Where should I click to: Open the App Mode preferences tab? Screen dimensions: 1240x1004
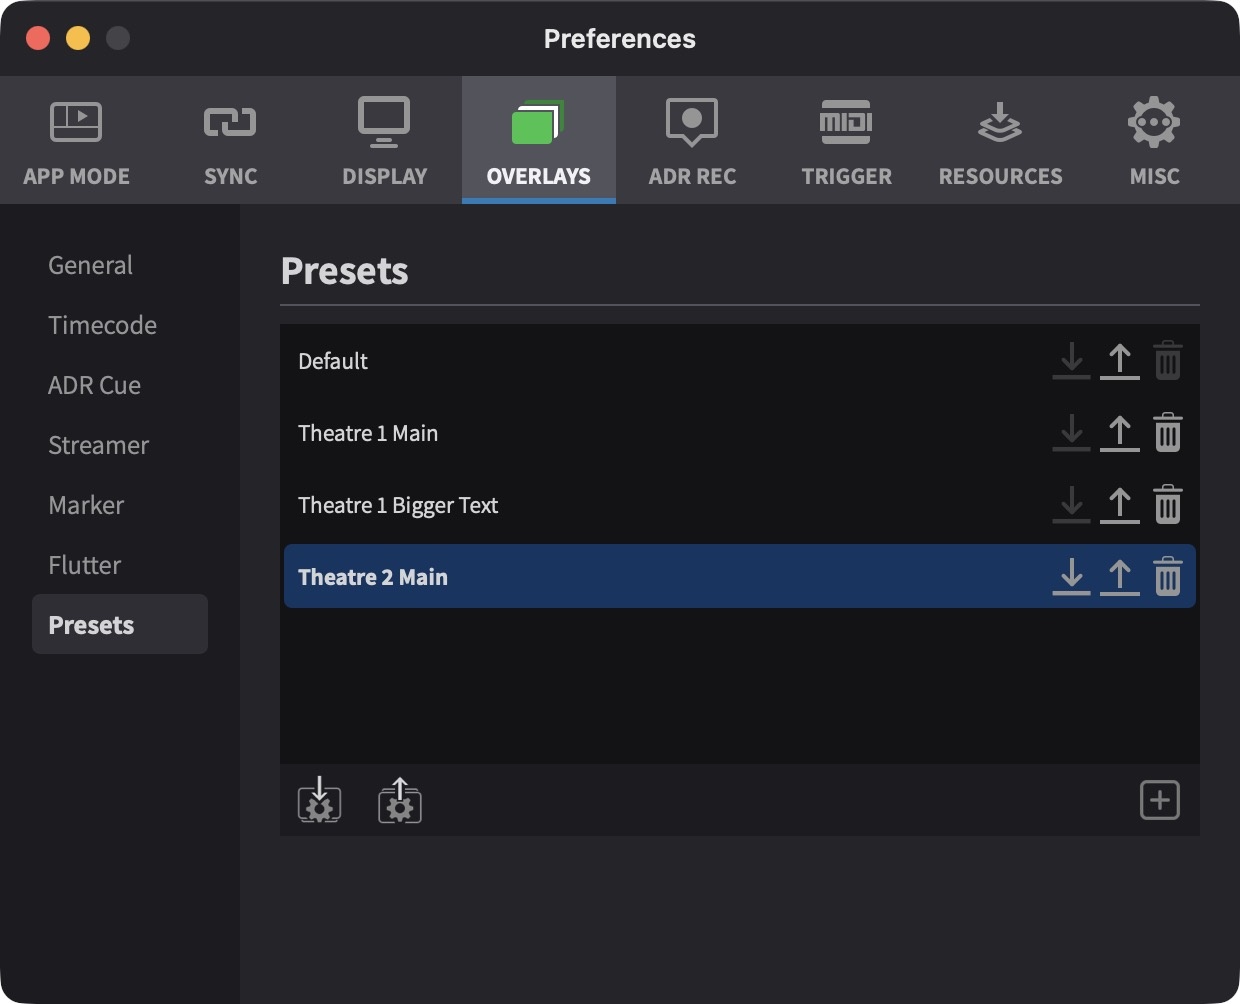(77, 141)
